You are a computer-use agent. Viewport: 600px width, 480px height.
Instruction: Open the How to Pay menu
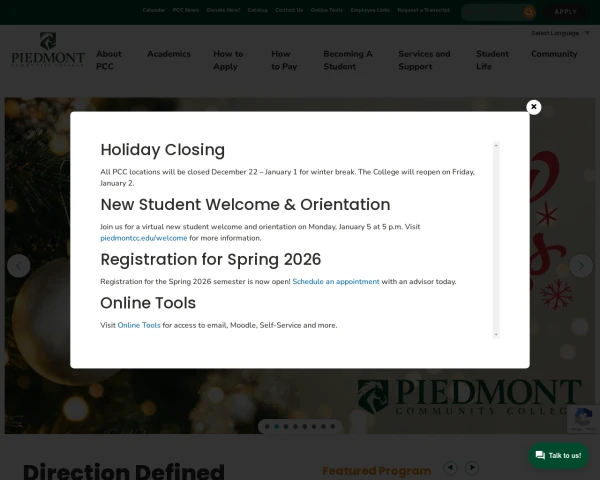coord(284,60)
